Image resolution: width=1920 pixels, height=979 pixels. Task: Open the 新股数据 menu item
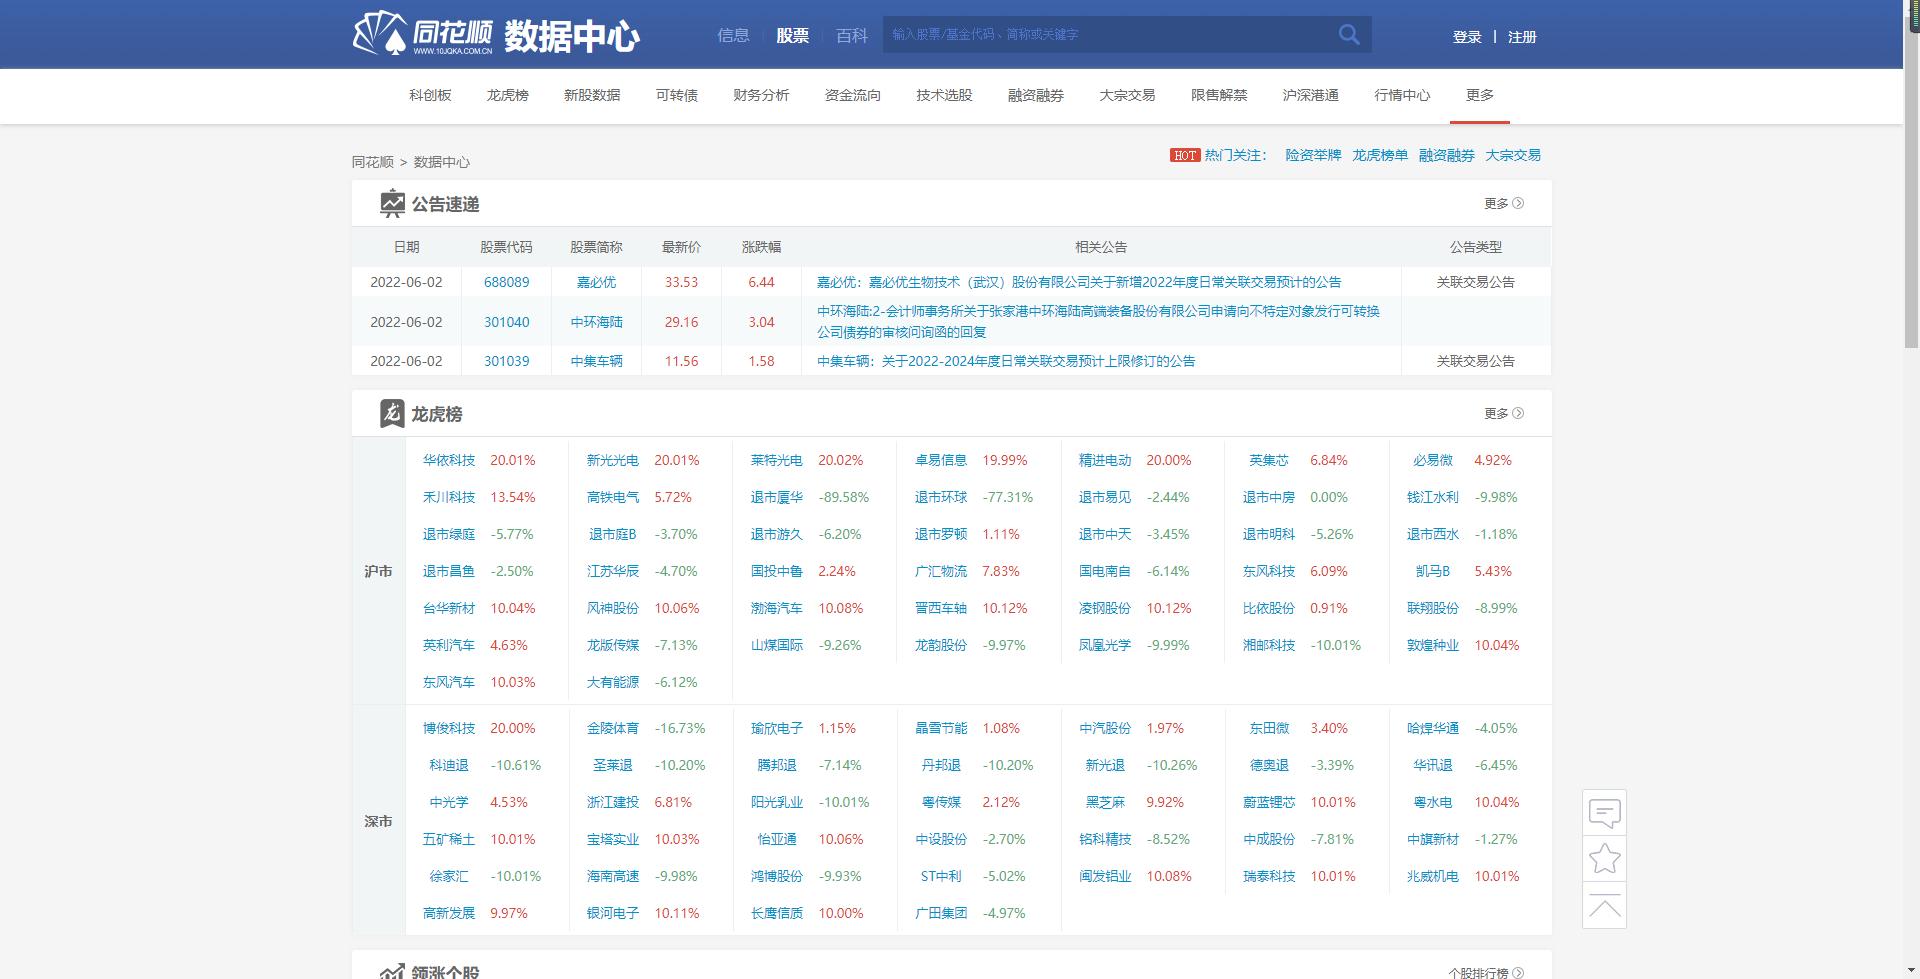pos(592,95)
